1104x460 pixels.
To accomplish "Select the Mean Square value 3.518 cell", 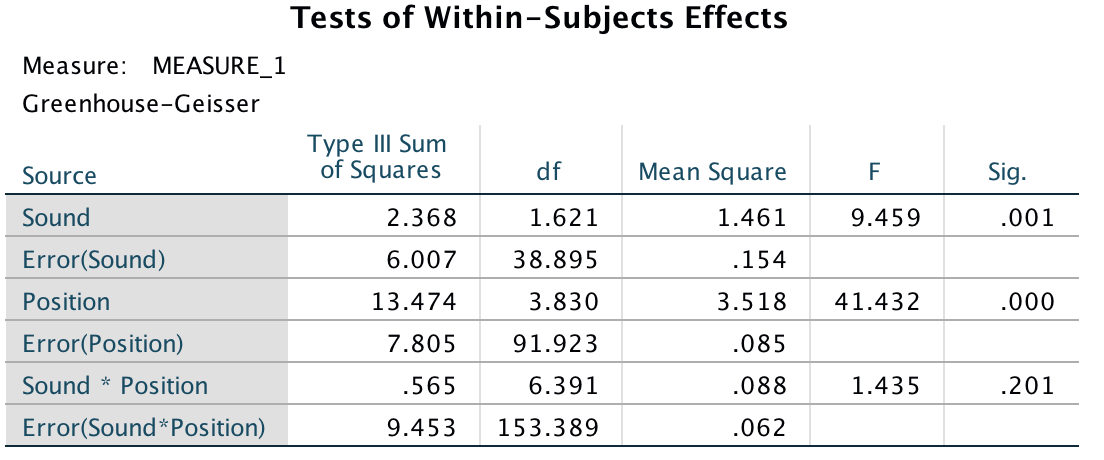I will 752,302.
